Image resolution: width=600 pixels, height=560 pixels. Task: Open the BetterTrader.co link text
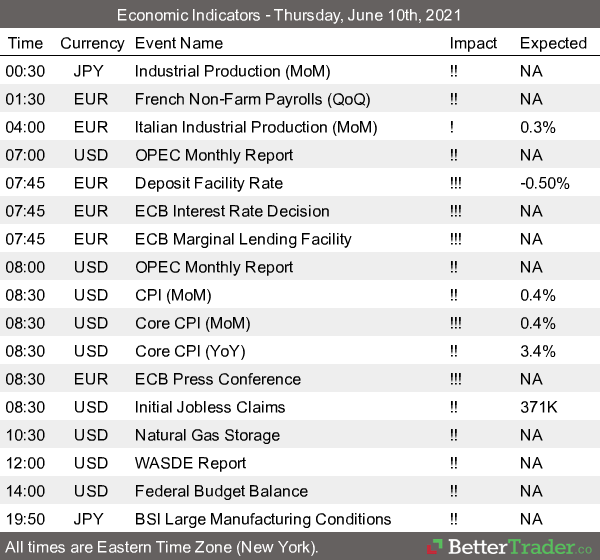517,547
